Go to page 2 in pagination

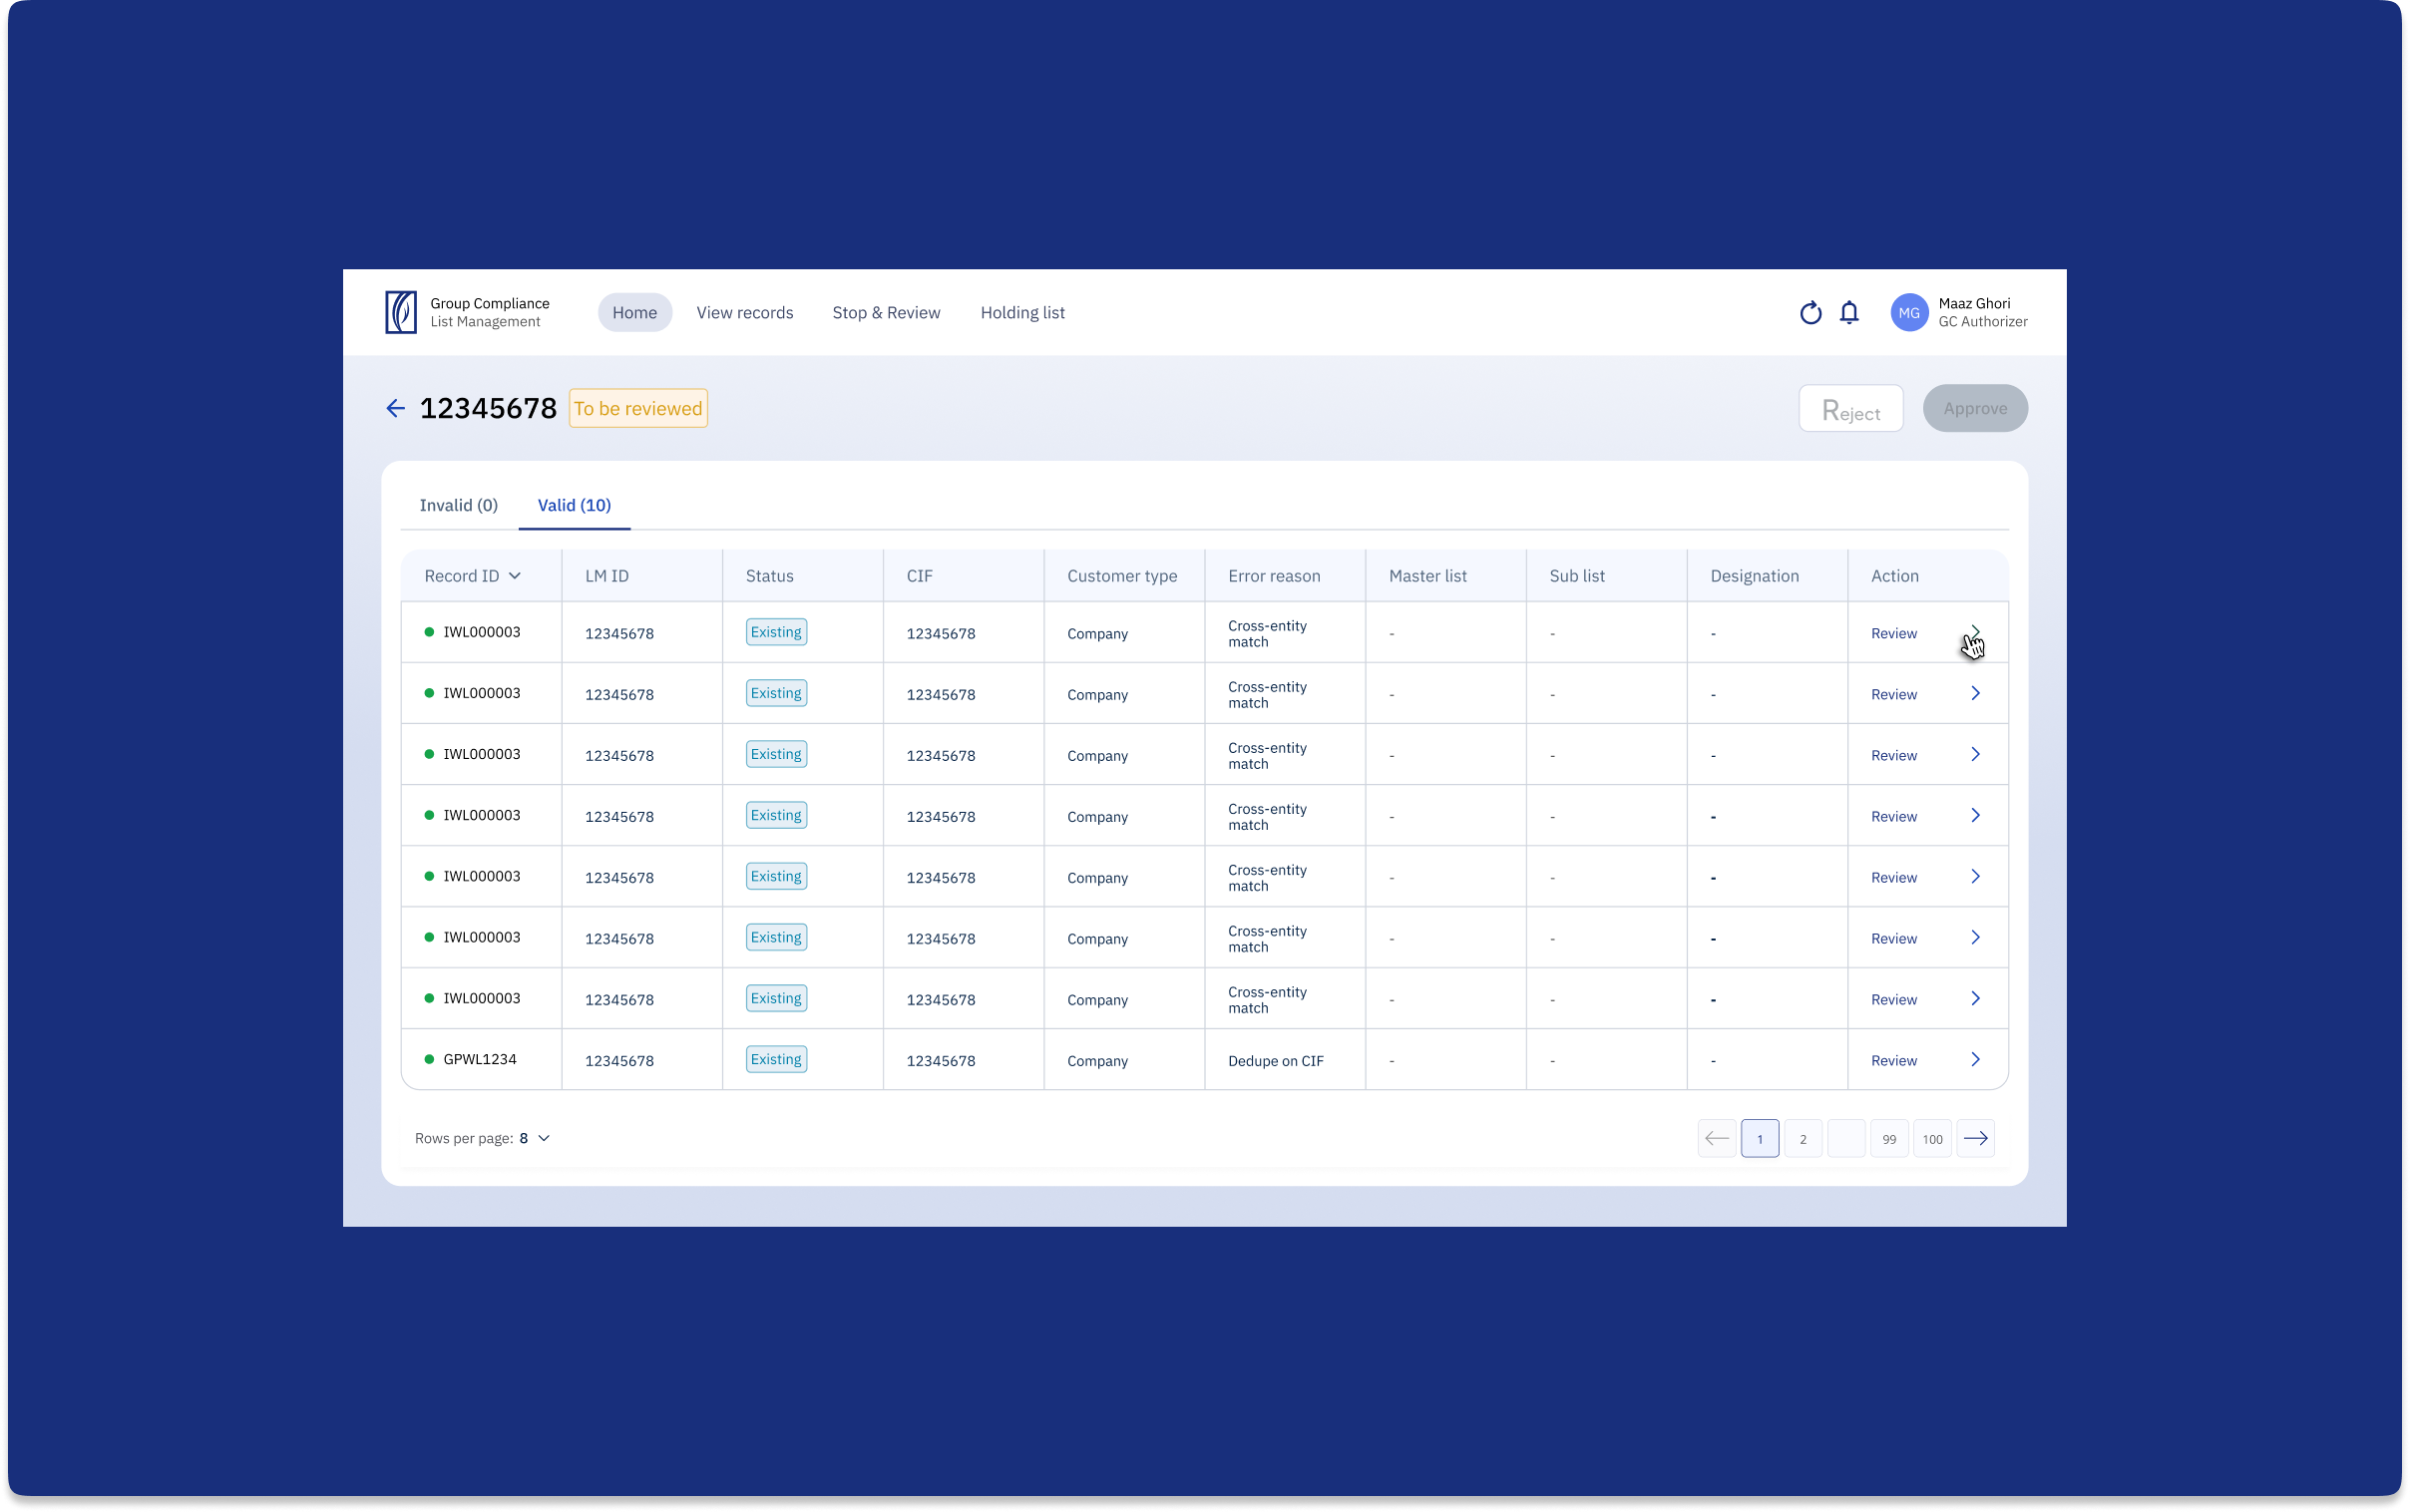click(x=1802, y=1138)
